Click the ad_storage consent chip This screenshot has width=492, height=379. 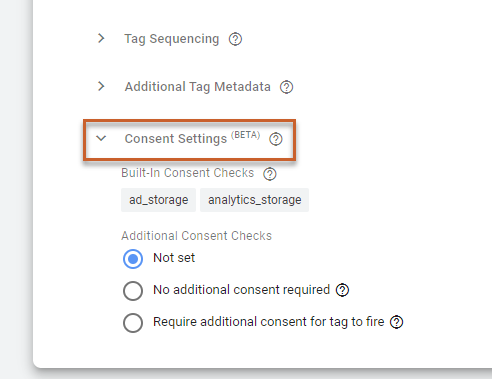click(159, 200)
